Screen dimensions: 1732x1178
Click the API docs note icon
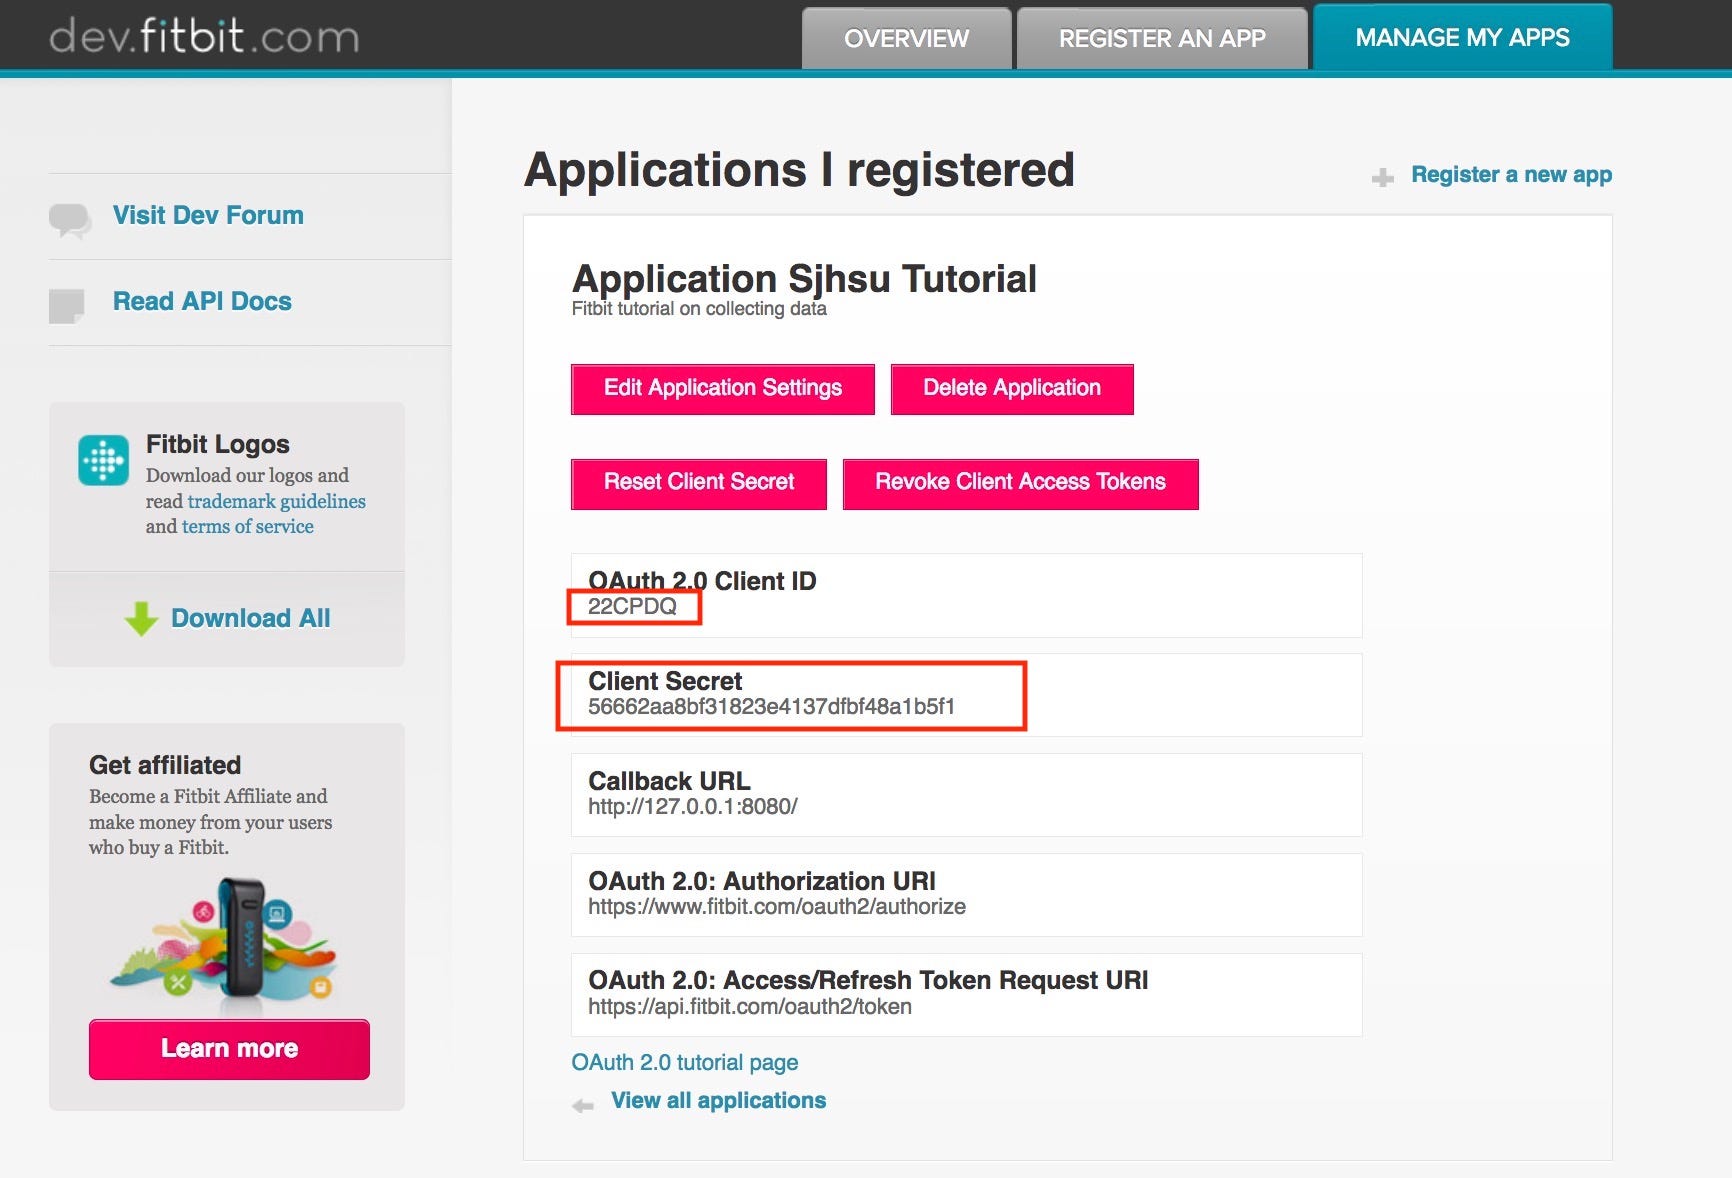[67, 306]
